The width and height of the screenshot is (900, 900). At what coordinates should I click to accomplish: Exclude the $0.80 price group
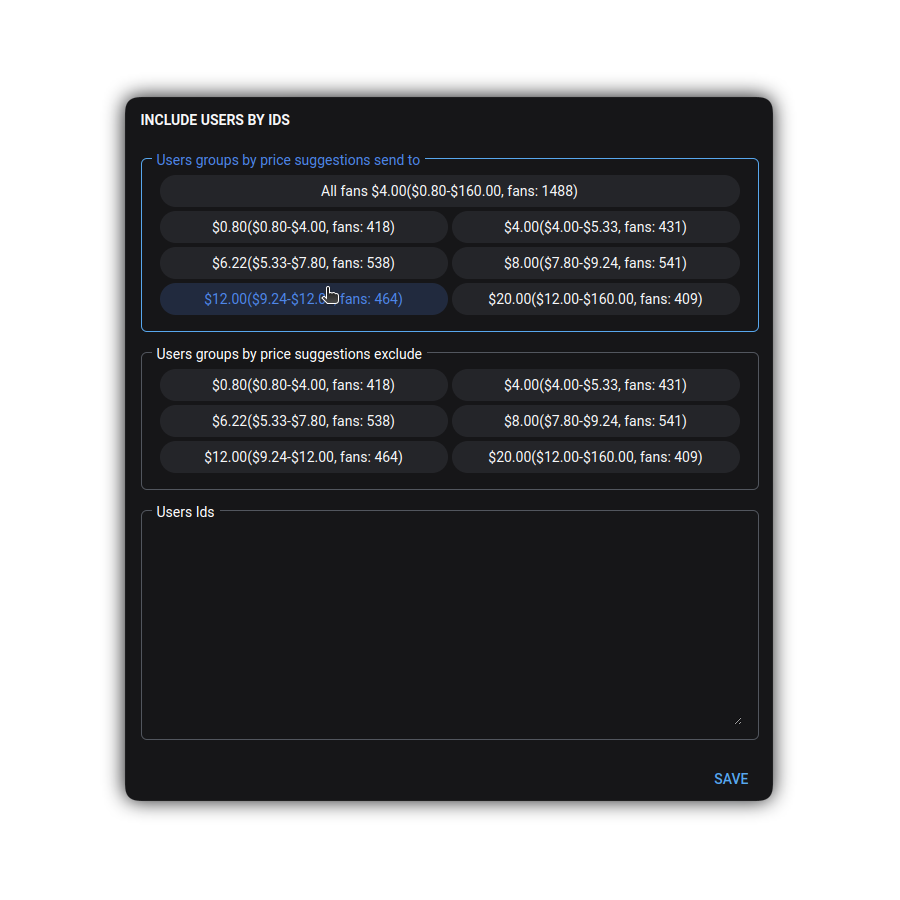pyautogui.click(x=303, y=385)
